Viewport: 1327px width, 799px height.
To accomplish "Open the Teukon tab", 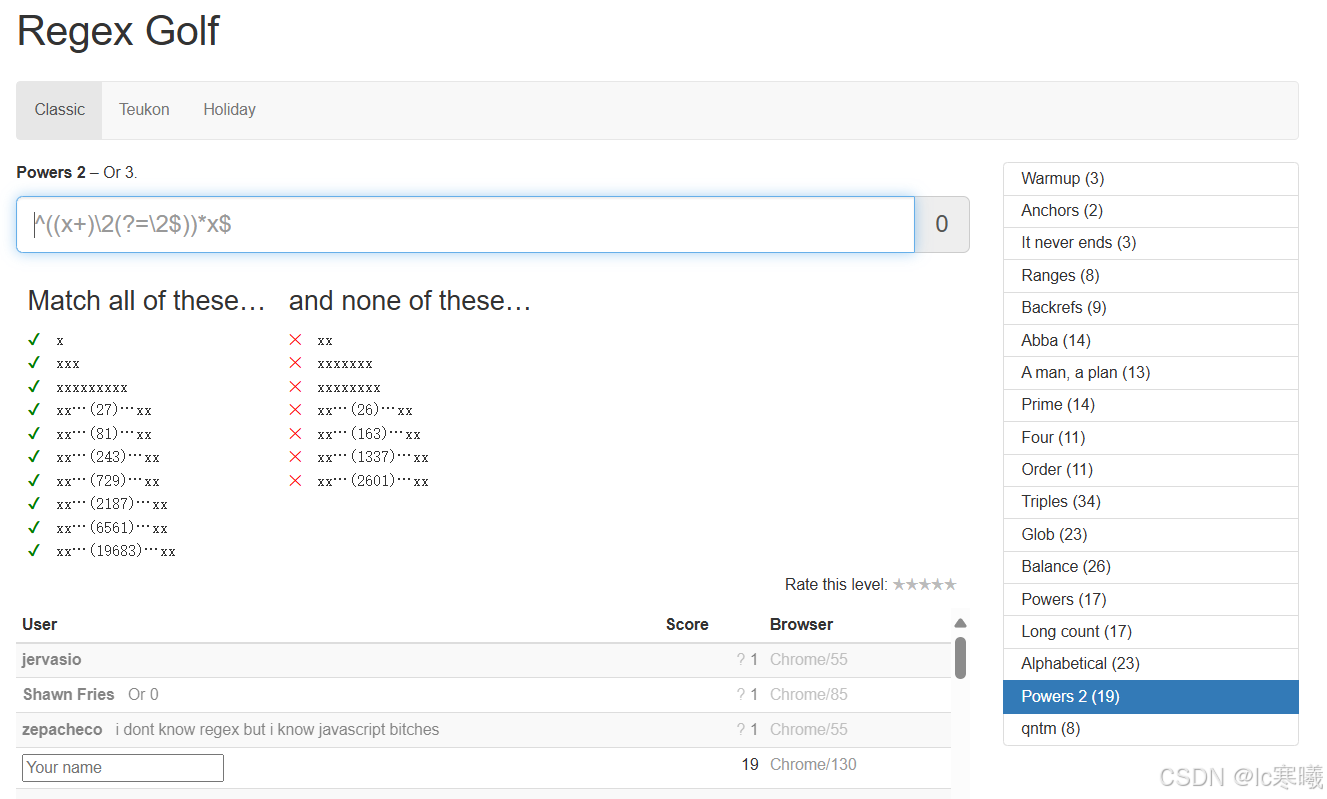I will click(x=144, y=110).
